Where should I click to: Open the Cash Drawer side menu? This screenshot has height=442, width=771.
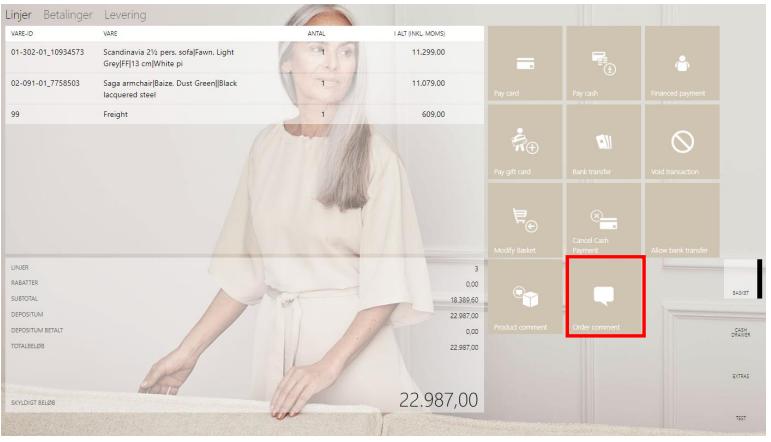tap(740, 333)
